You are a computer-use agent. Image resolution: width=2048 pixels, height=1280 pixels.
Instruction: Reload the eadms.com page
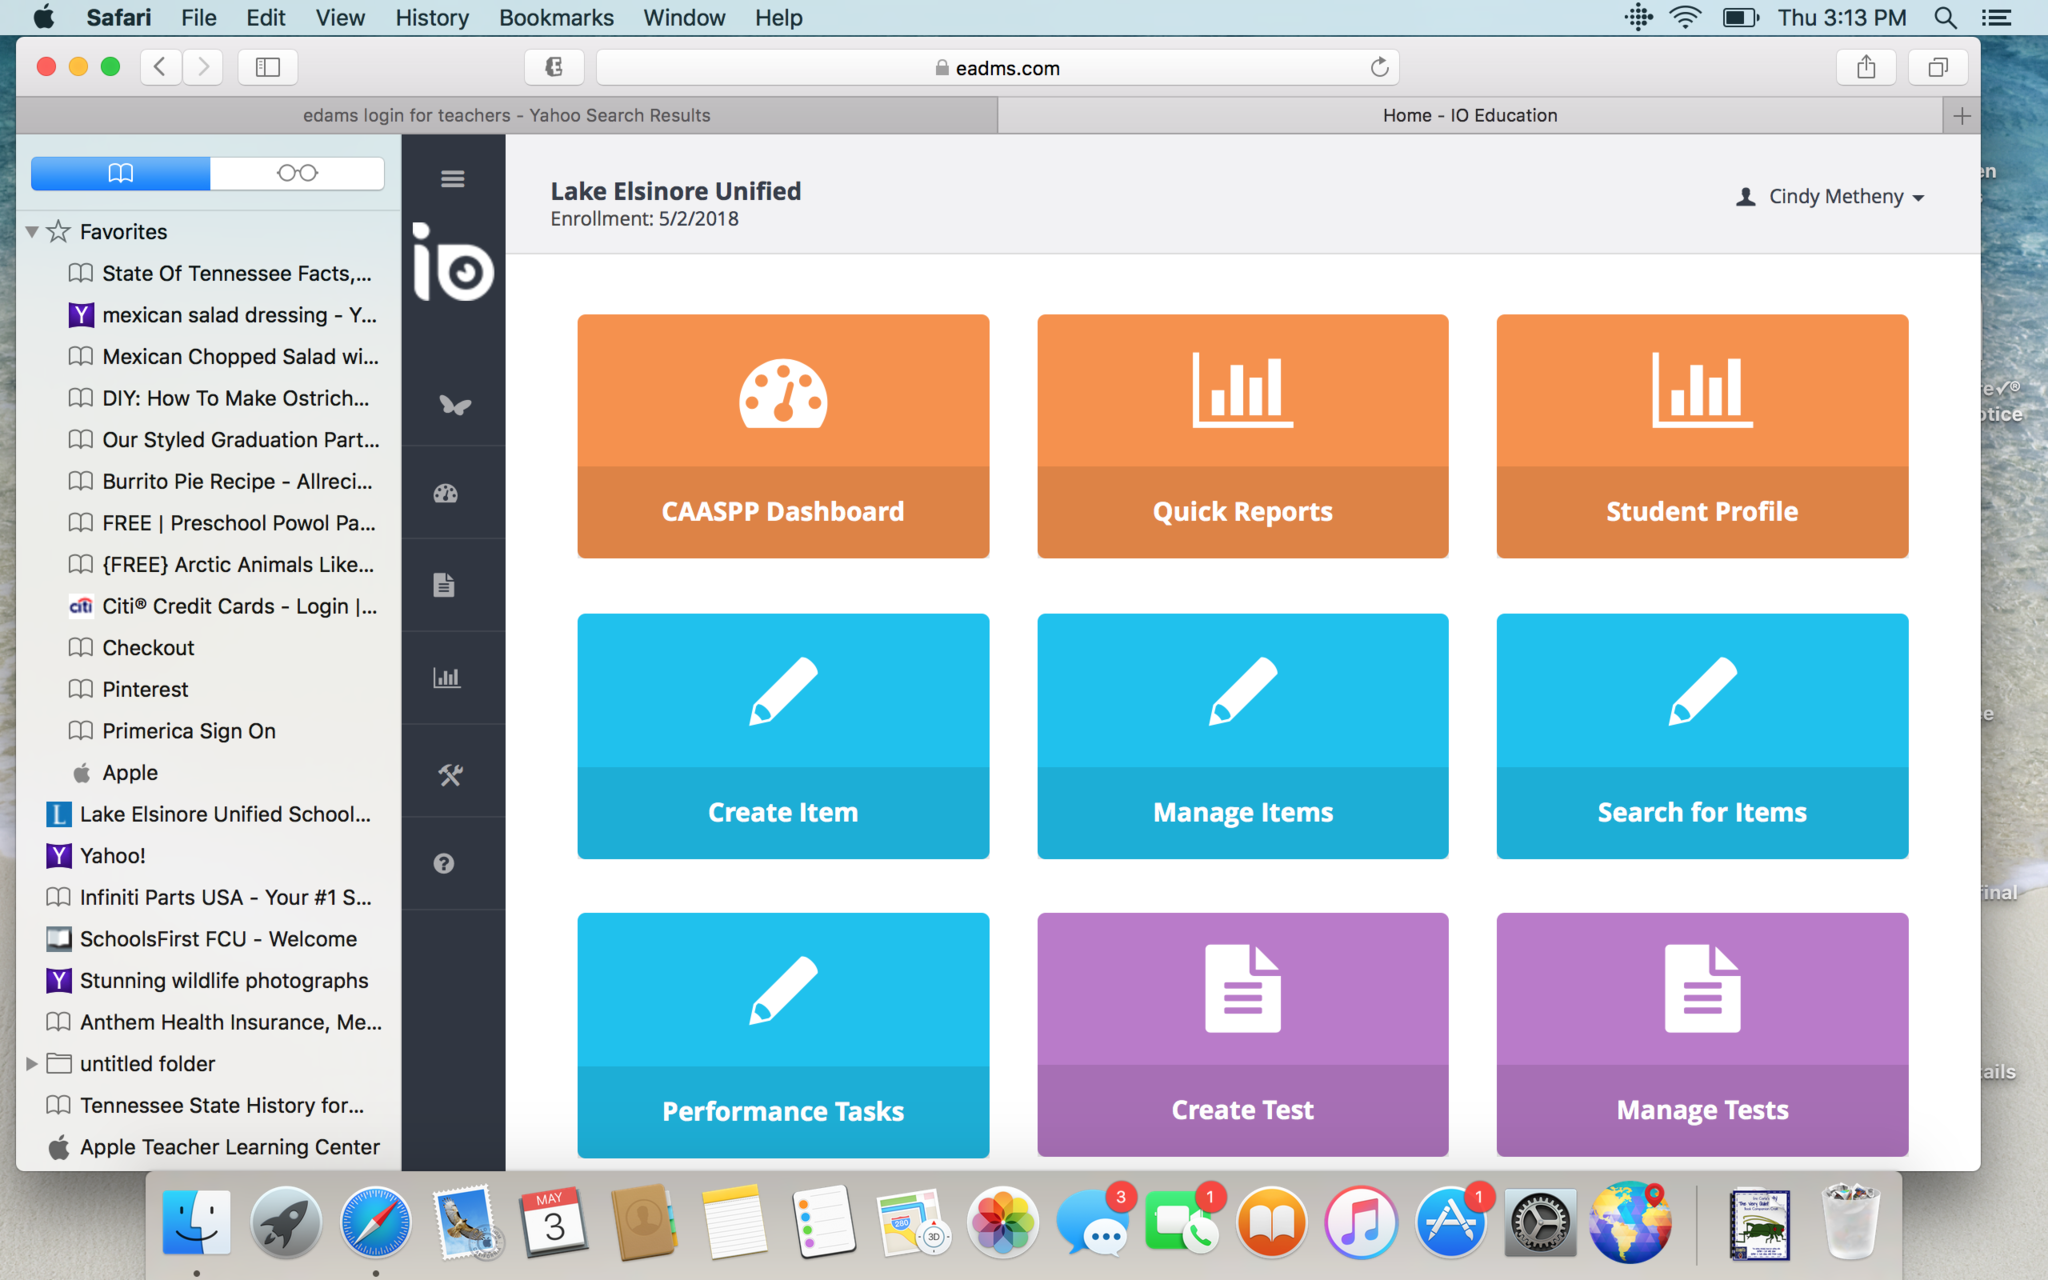1379,67
